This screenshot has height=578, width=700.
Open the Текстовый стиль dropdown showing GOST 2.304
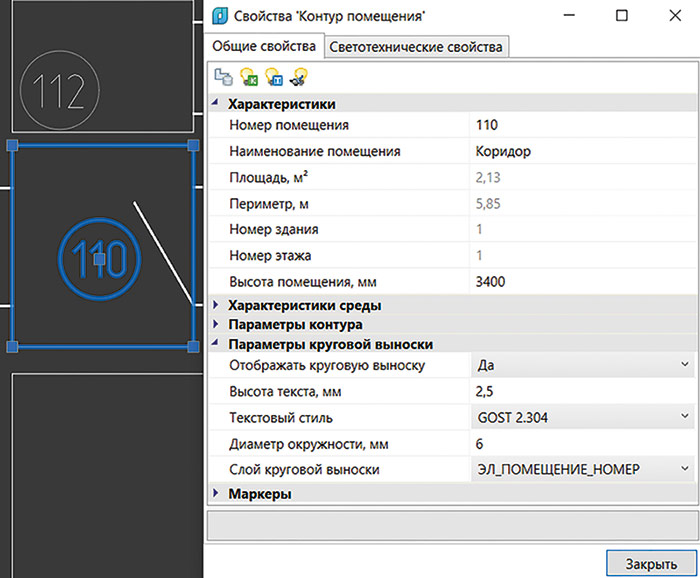pos(685,416)
